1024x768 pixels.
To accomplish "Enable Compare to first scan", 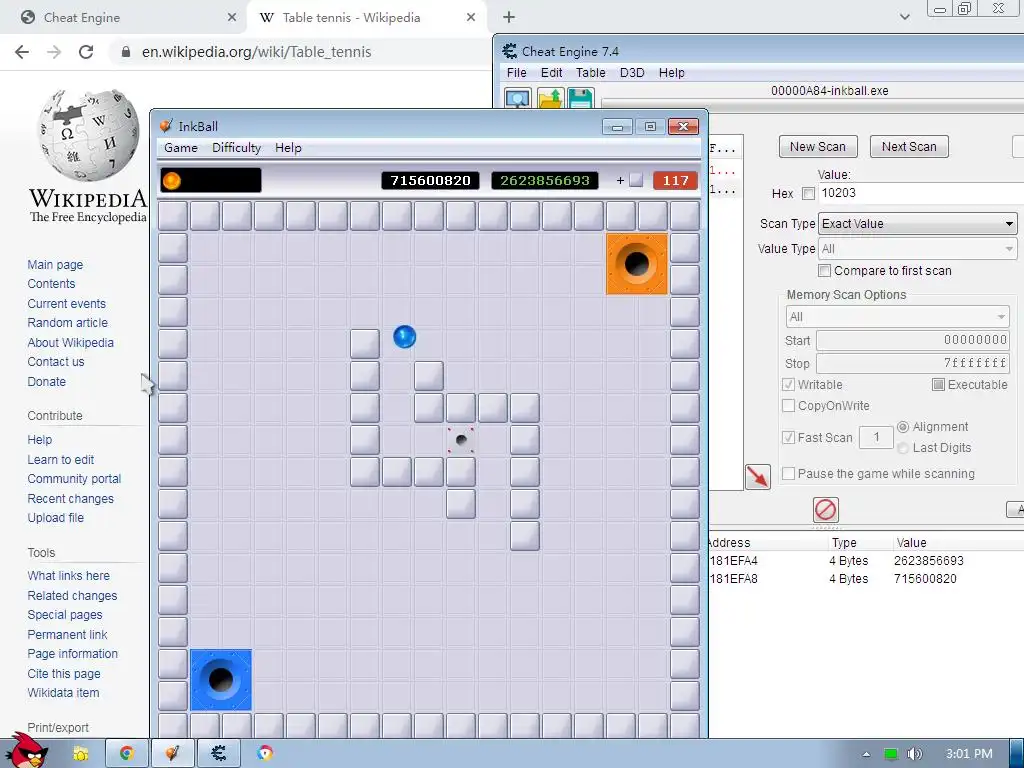I will [825, 270].
